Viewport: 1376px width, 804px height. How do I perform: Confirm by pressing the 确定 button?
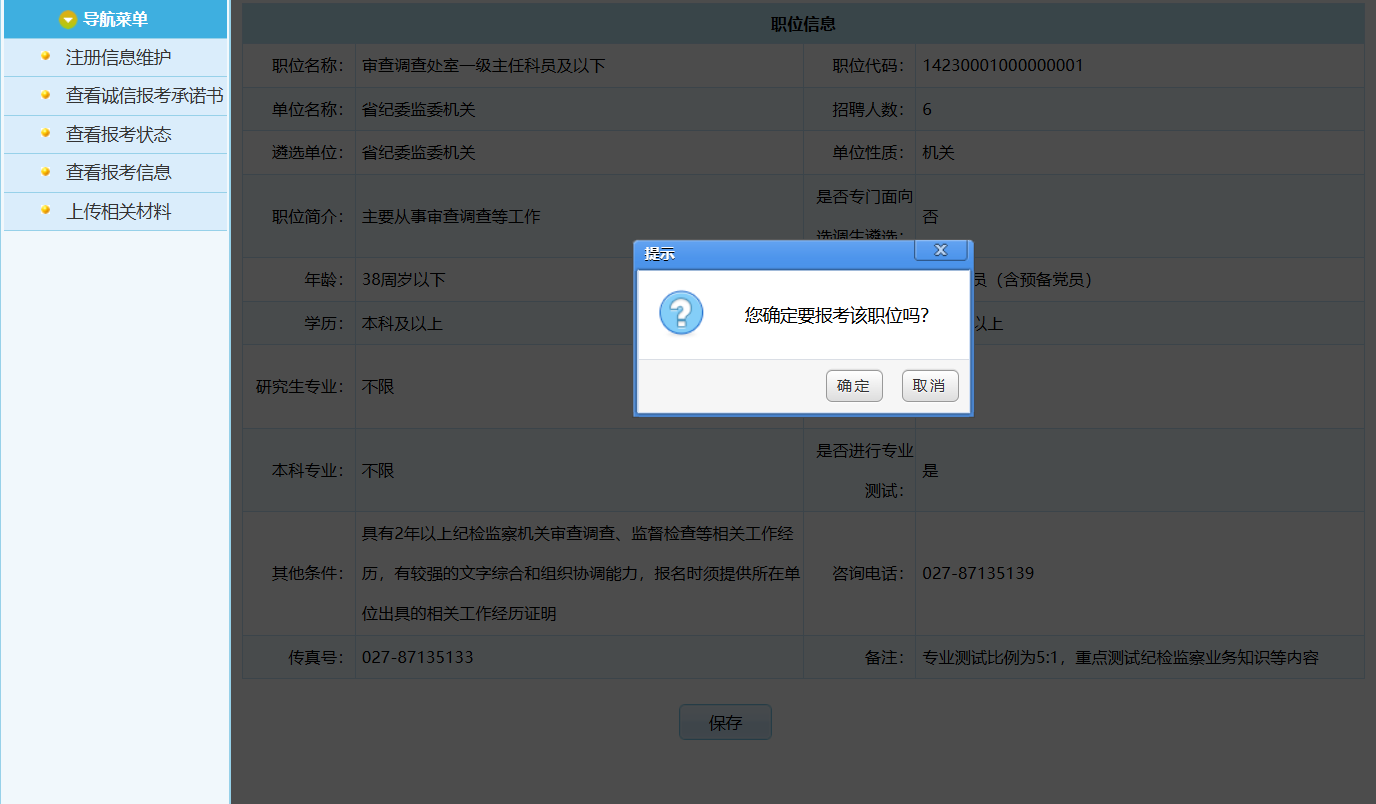(854, 386)
